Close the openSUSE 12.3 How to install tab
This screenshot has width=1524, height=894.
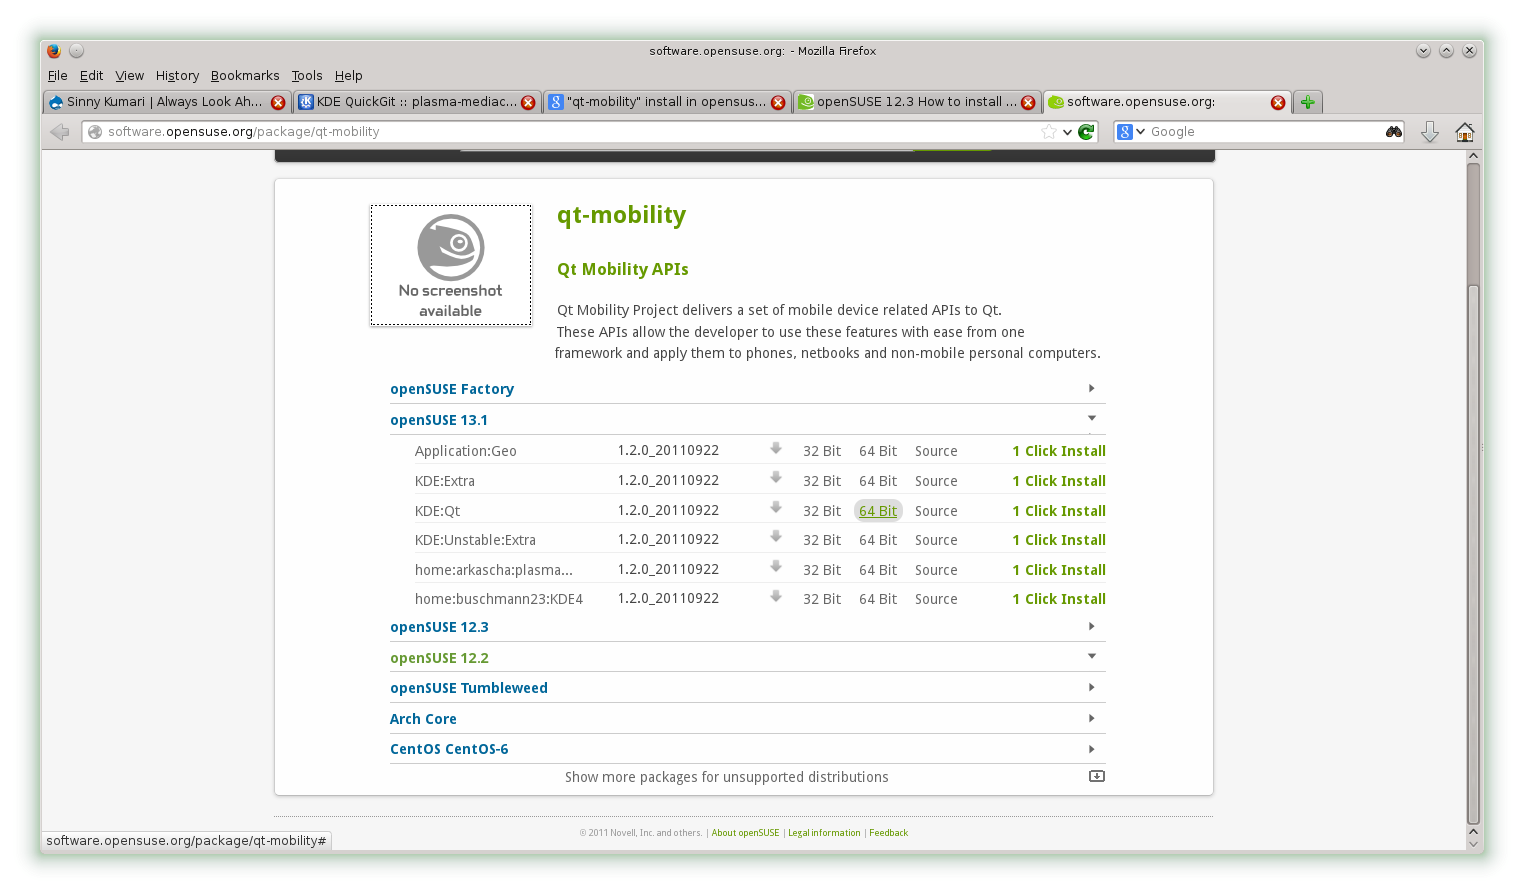(1028, 102)
